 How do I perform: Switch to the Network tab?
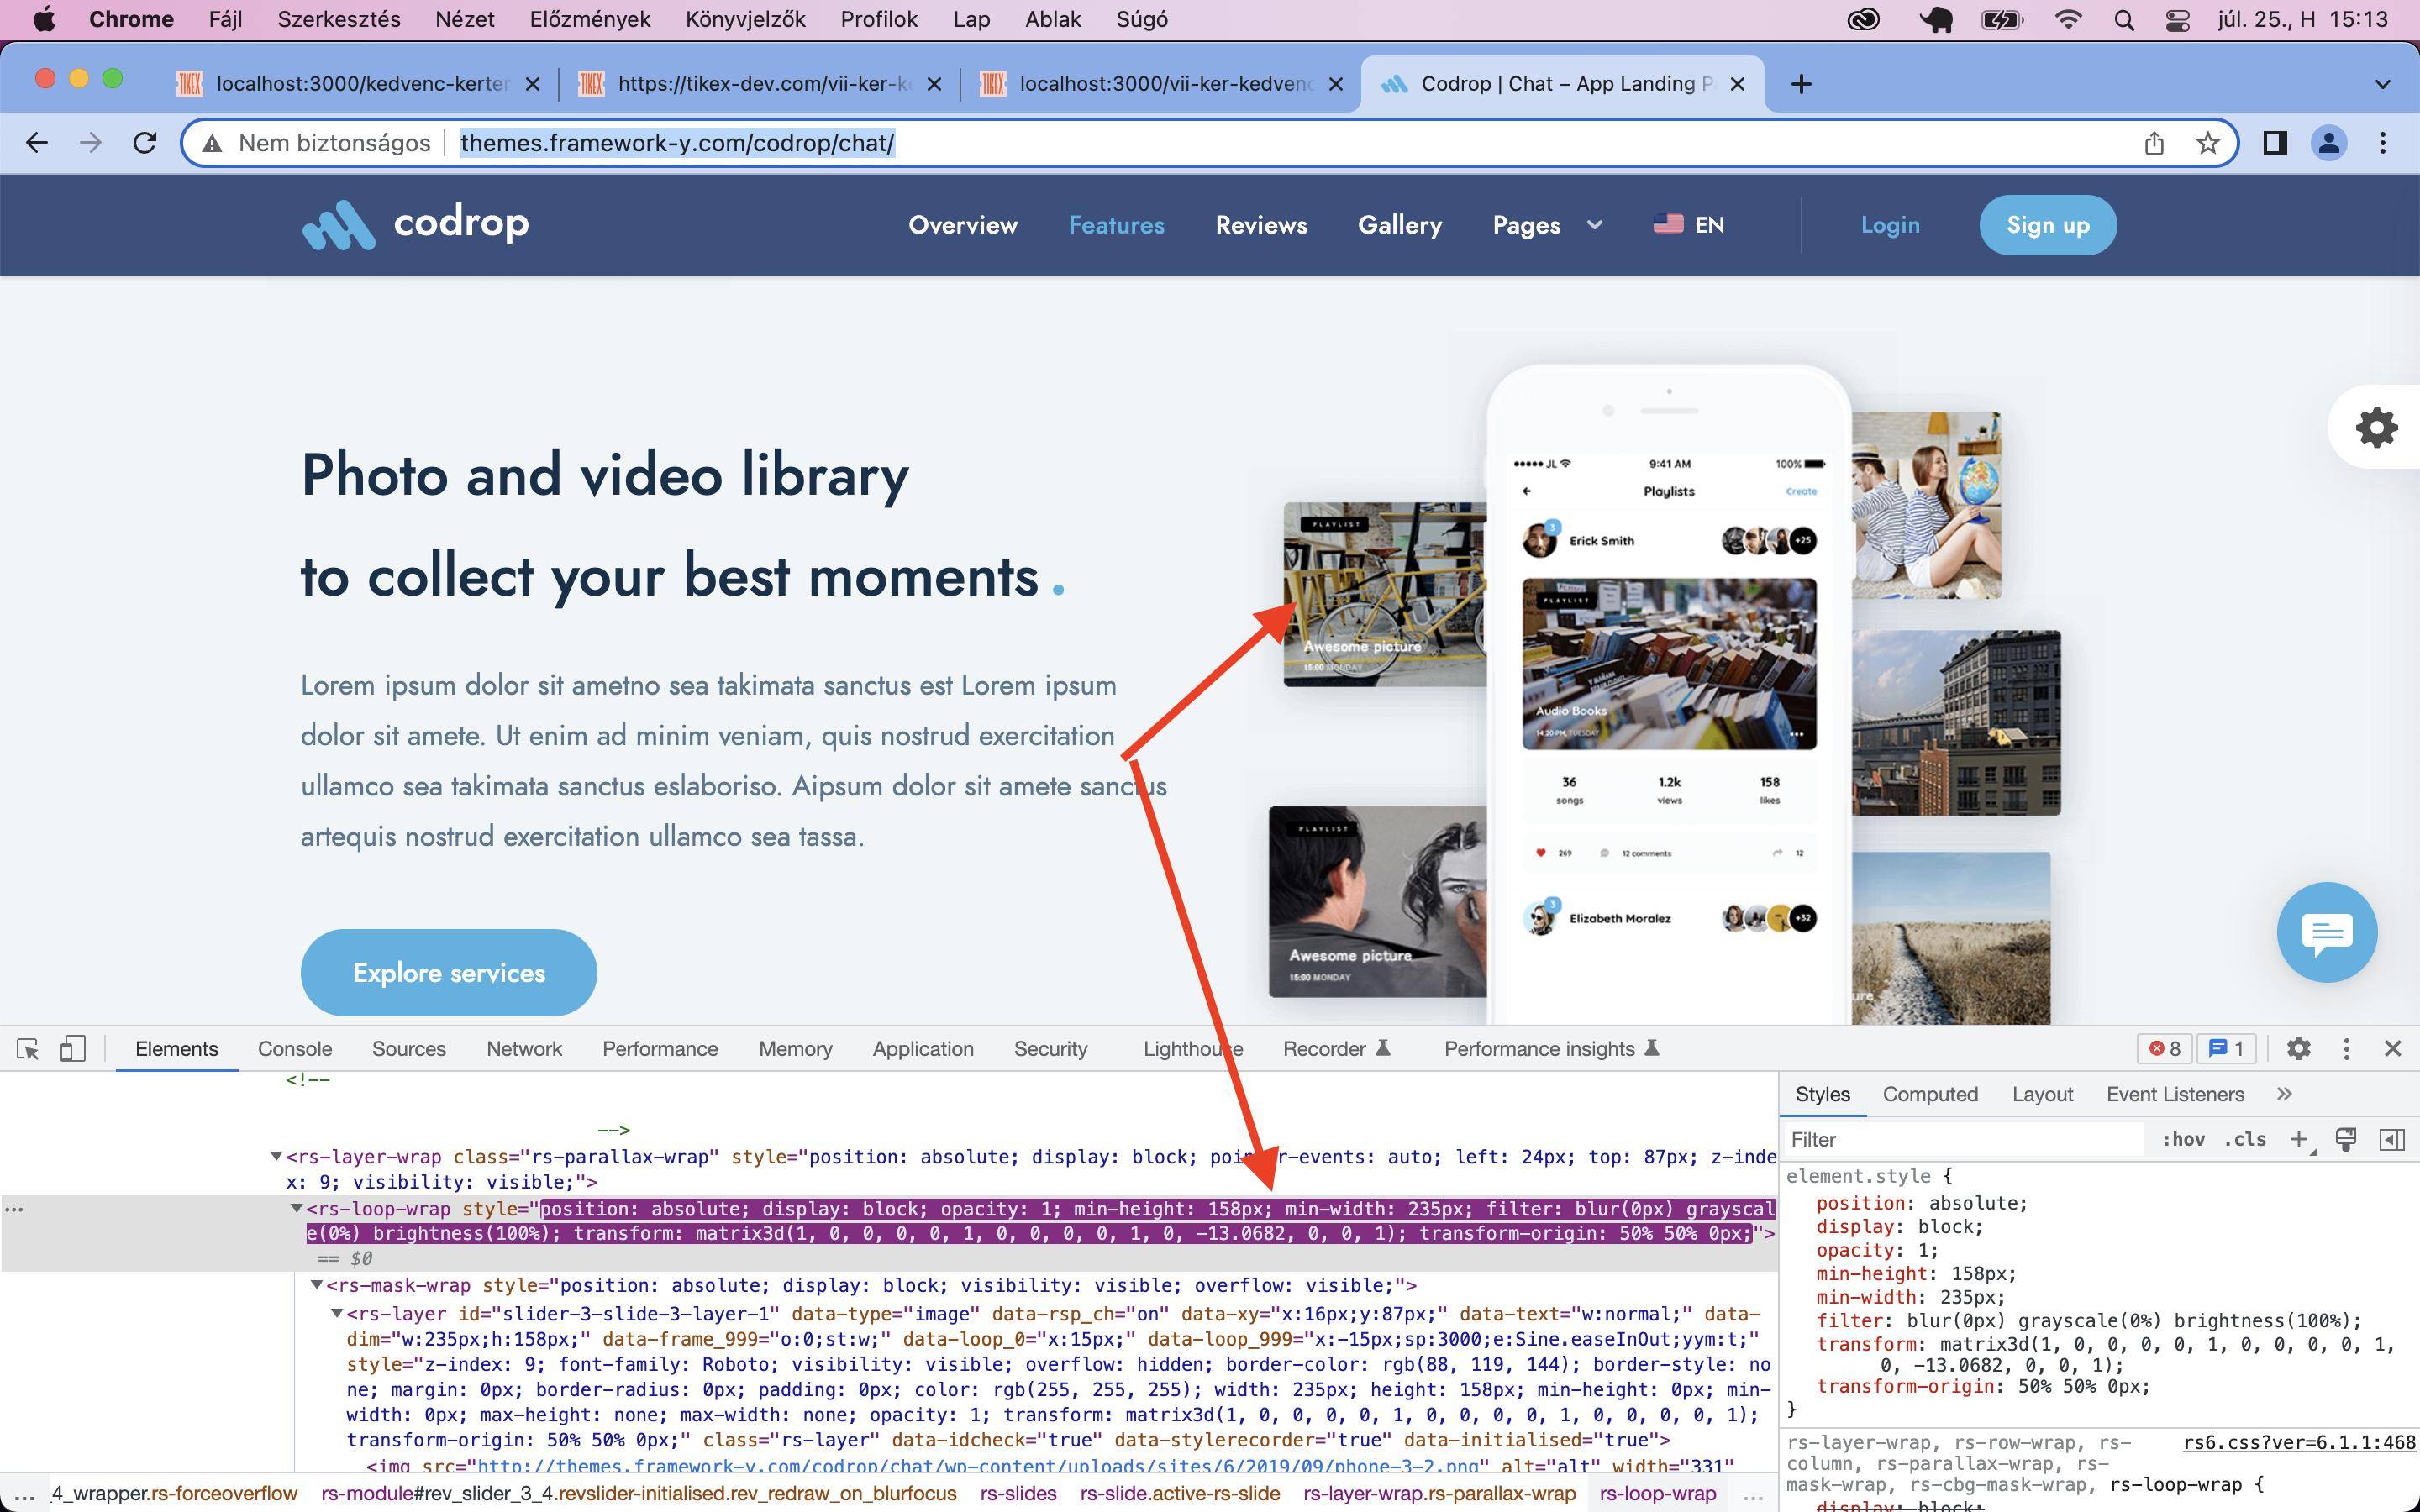coord(524,1049)
